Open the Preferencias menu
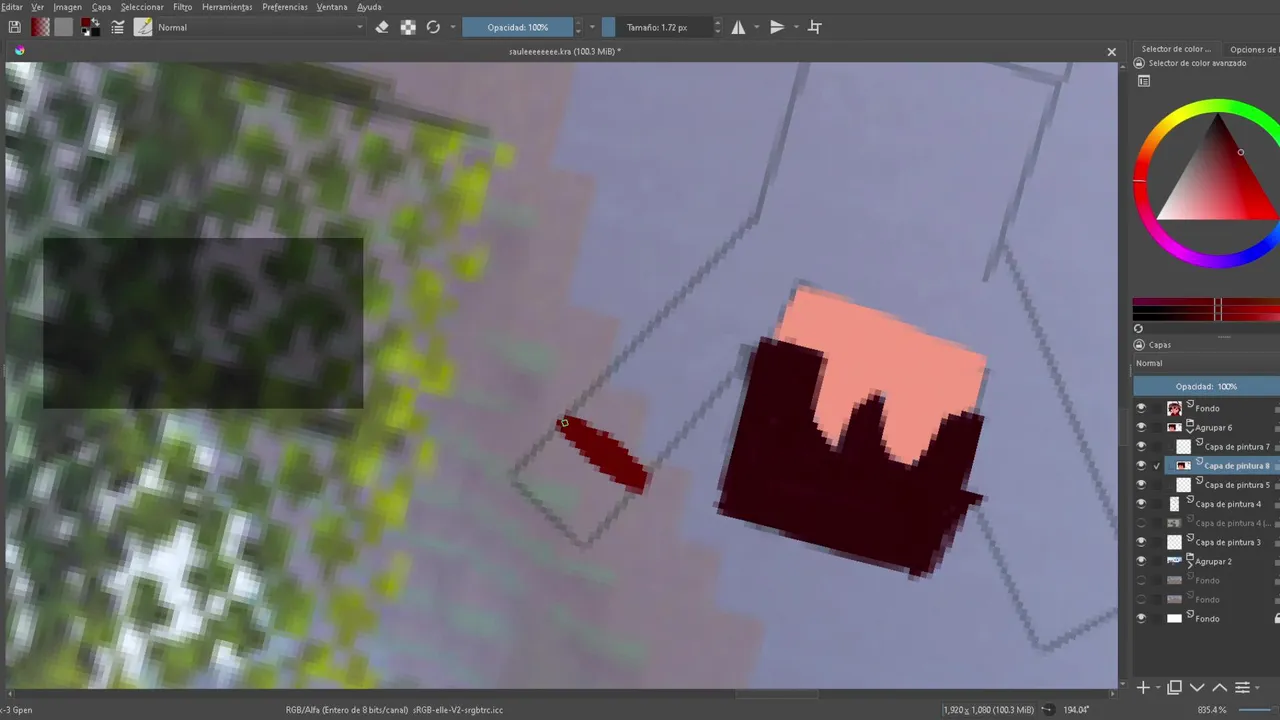Viewport: 1280px width, 720px height. click(285, 7)
